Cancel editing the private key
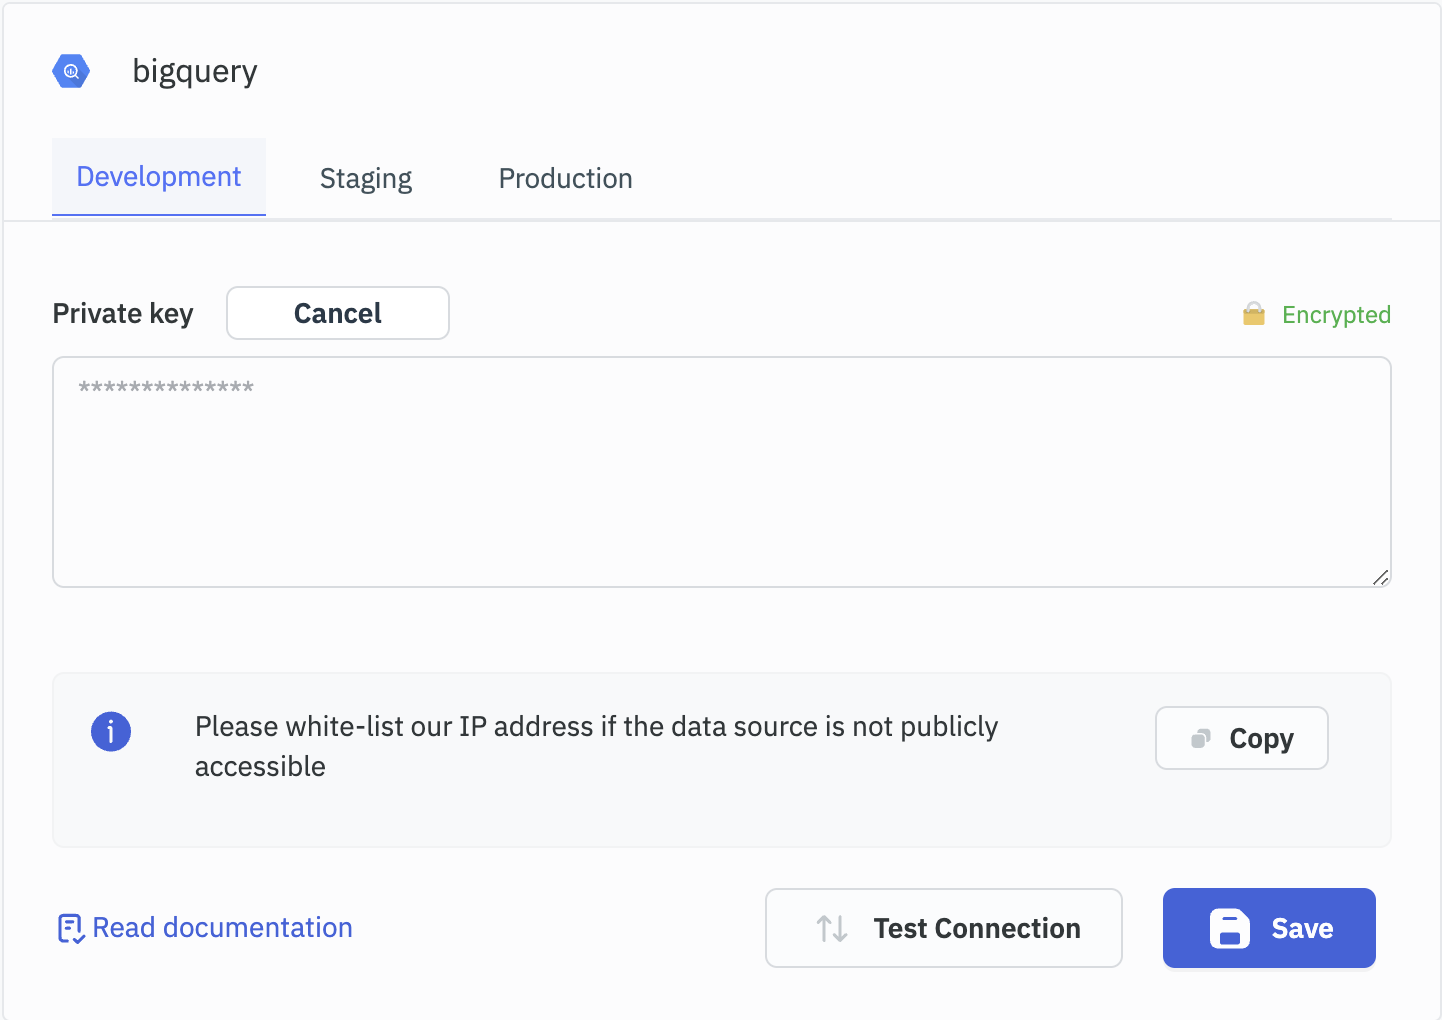This screenshot has height=1020, width=1442. coord(338,314)
